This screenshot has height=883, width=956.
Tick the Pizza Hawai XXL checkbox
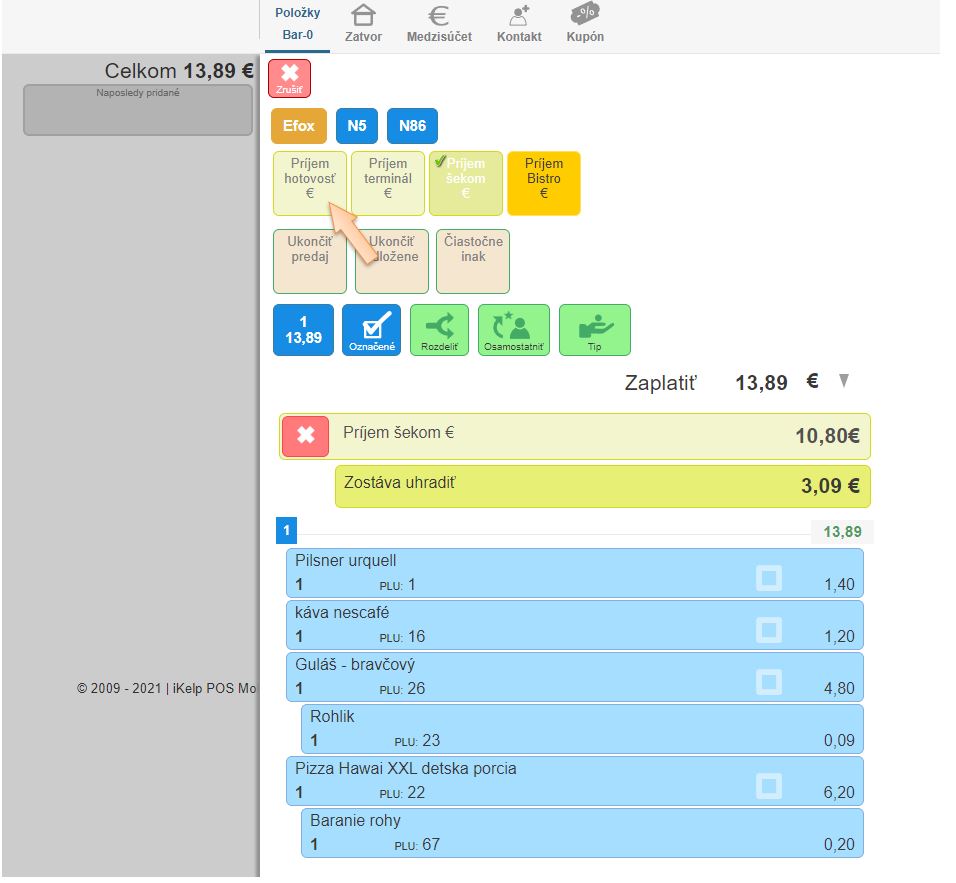(x=768, y=785)
